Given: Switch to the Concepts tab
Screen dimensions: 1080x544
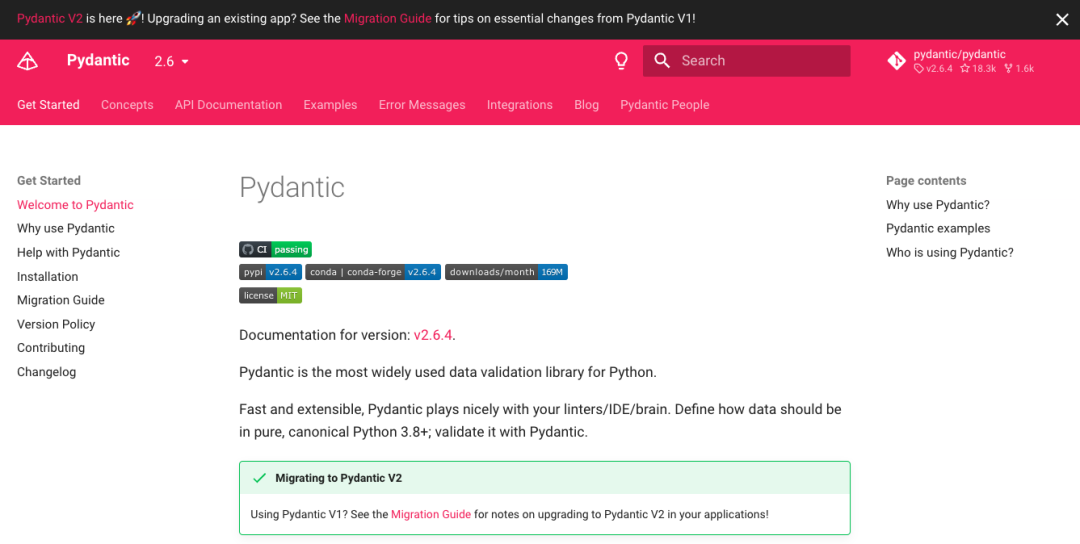Looking at the screenshot, I should [127, 105].
